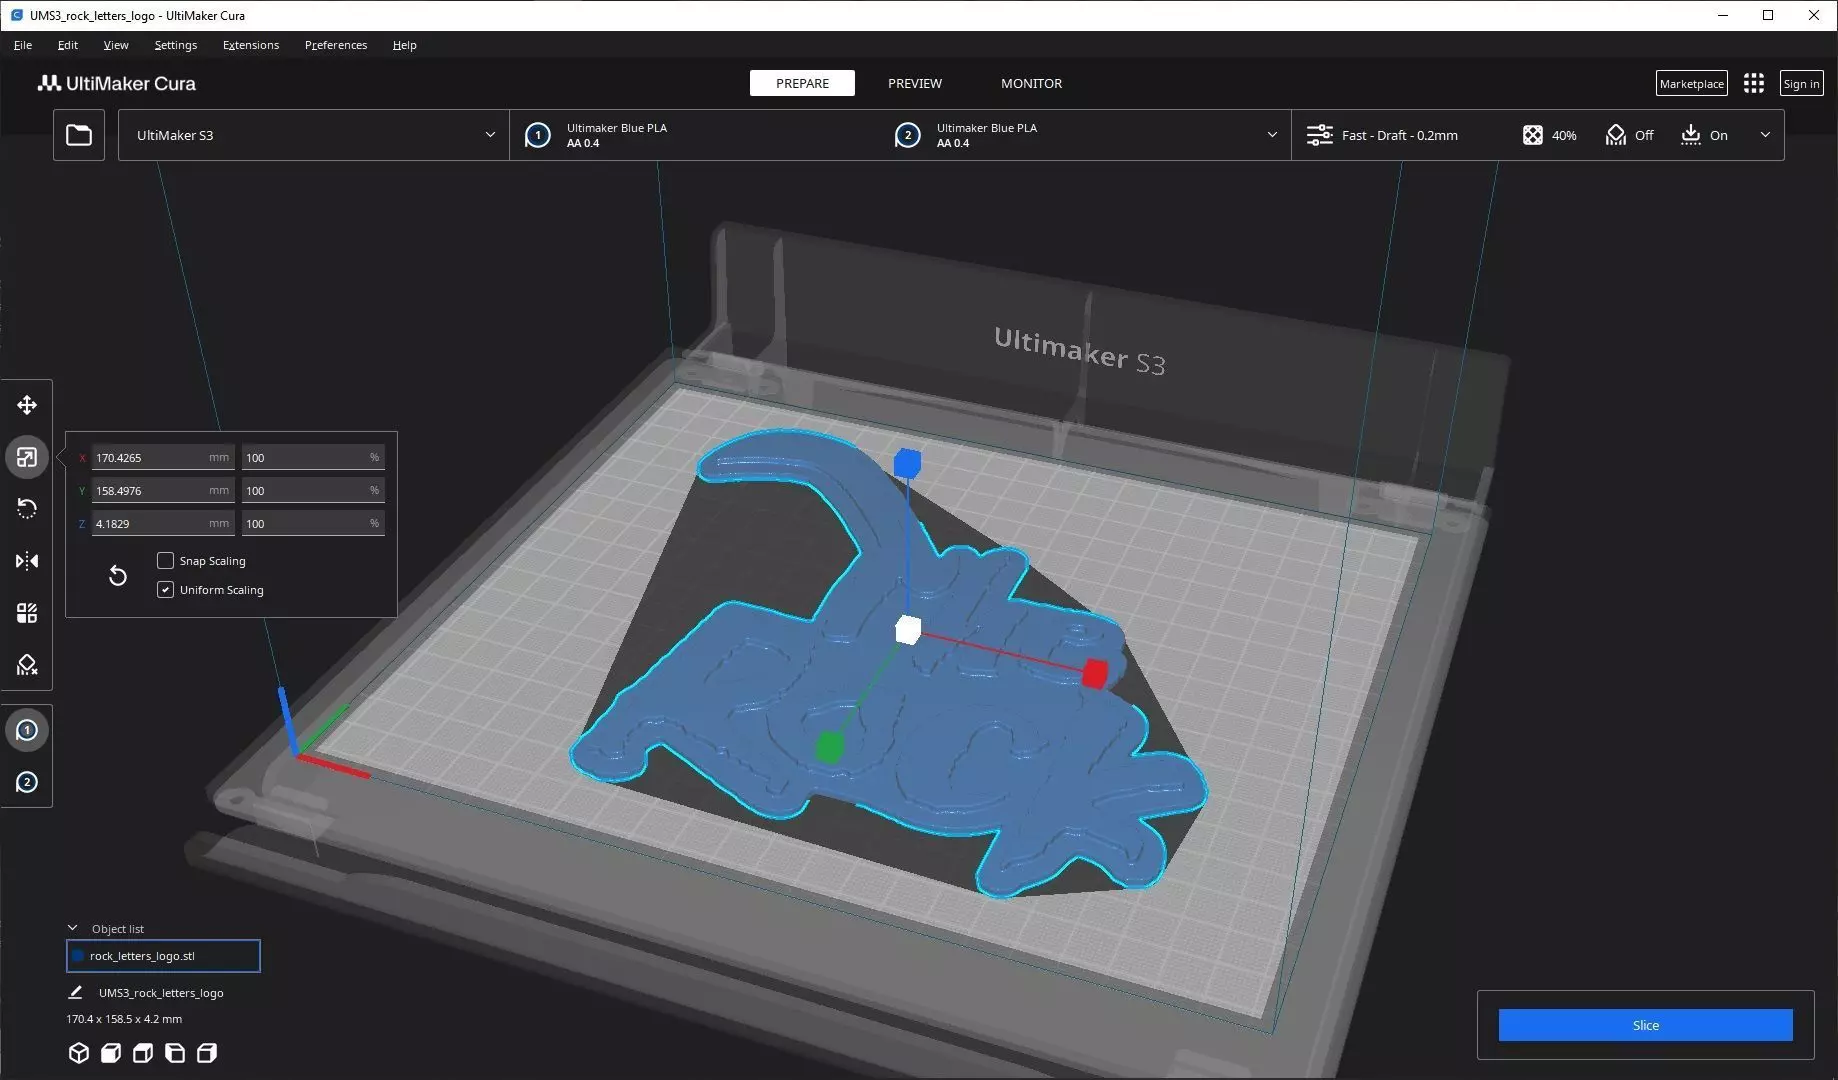Switch to top view icon
This screenshot has height=1080, width=1838.
143,1053
